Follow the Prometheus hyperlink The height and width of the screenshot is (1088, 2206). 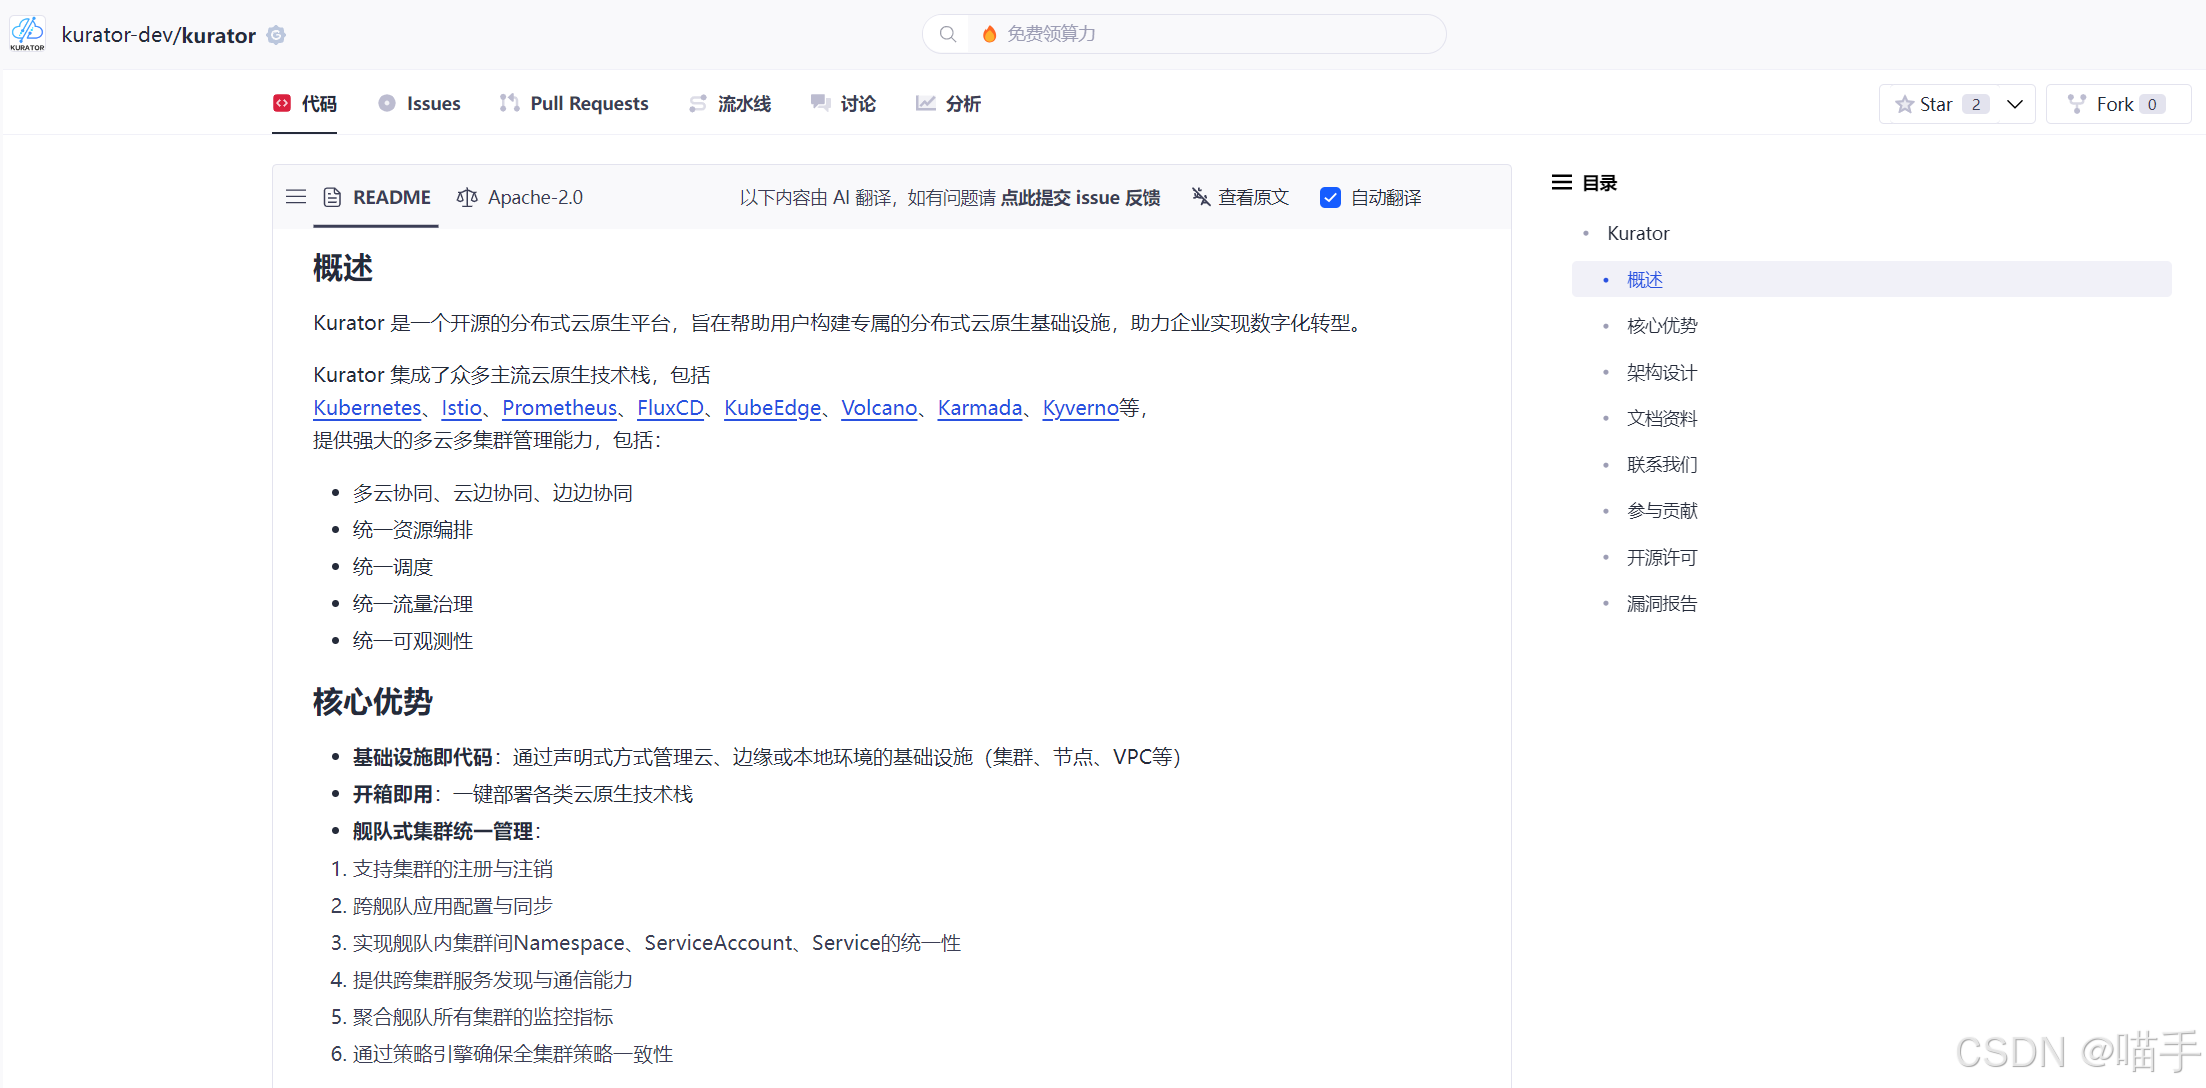click(559, 408)
